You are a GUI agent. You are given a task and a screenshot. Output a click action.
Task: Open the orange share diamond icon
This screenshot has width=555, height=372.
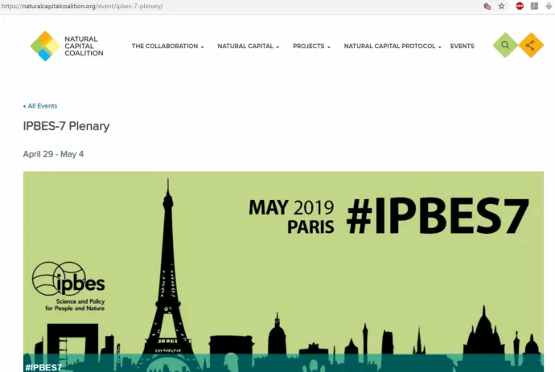point(531,45)
